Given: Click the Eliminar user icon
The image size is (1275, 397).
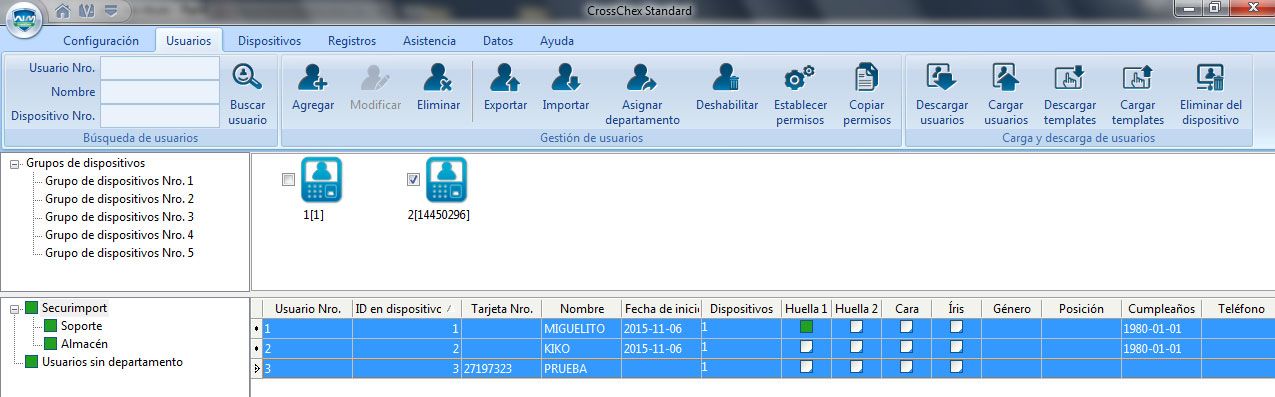Looking at the screenshot, I should [438, 78].
